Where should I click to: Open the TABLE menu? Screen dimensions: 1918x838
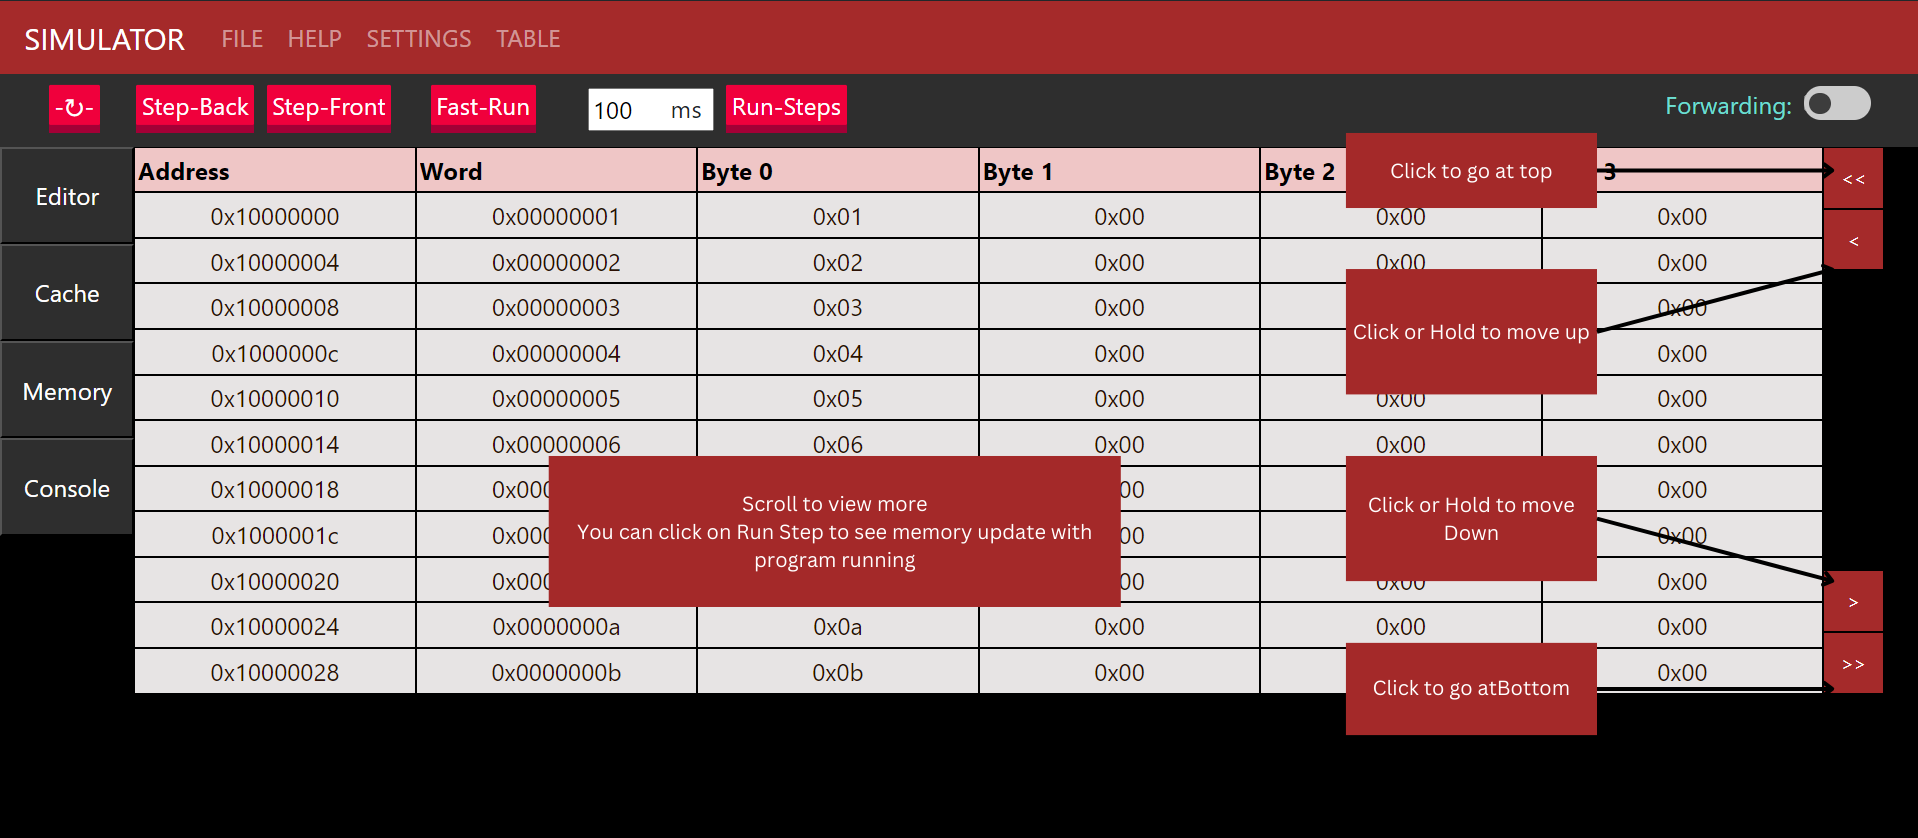tap(528, 39)
